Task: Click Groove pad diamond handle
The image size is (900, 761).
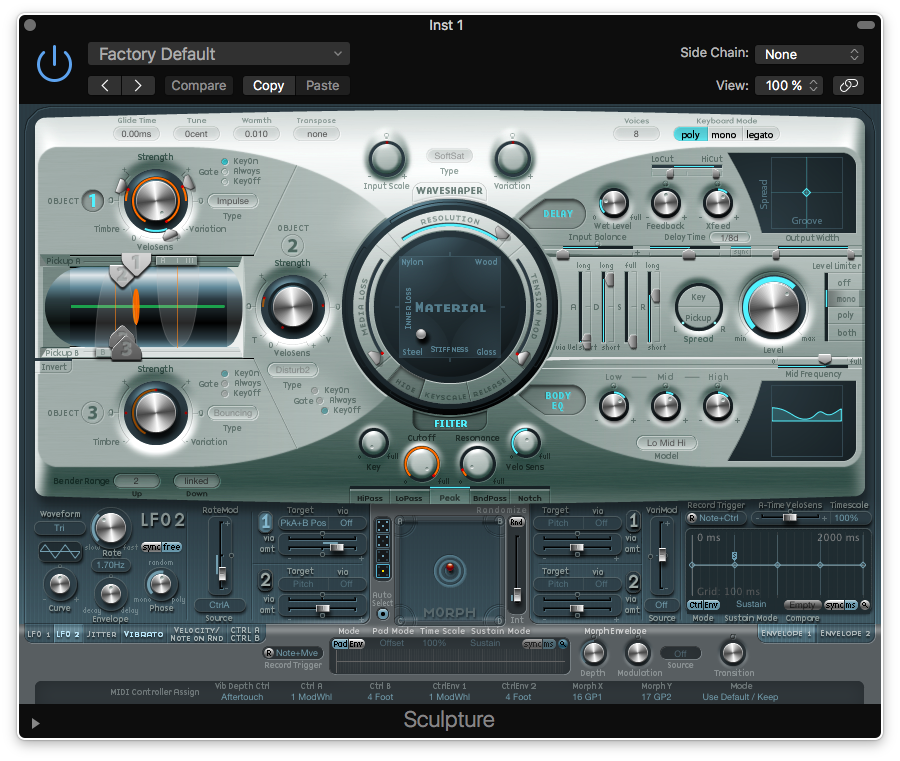Action: [806, 192]
